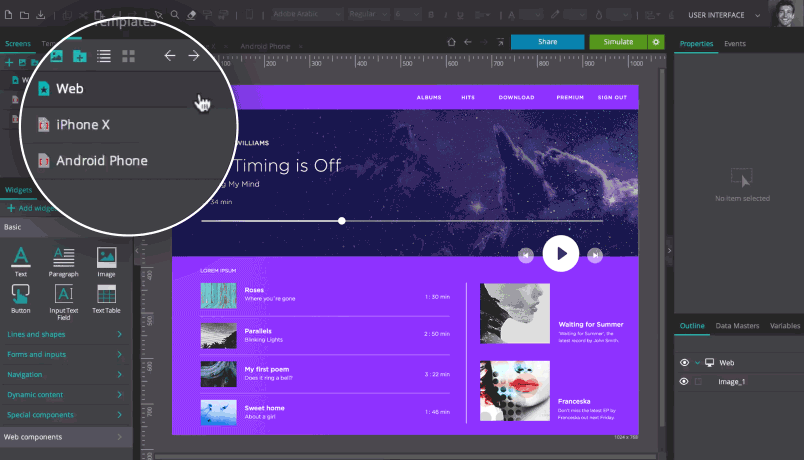The image size is (804, 460).
Task: Pick the eraser tool in toolbar
Action: 191,15
